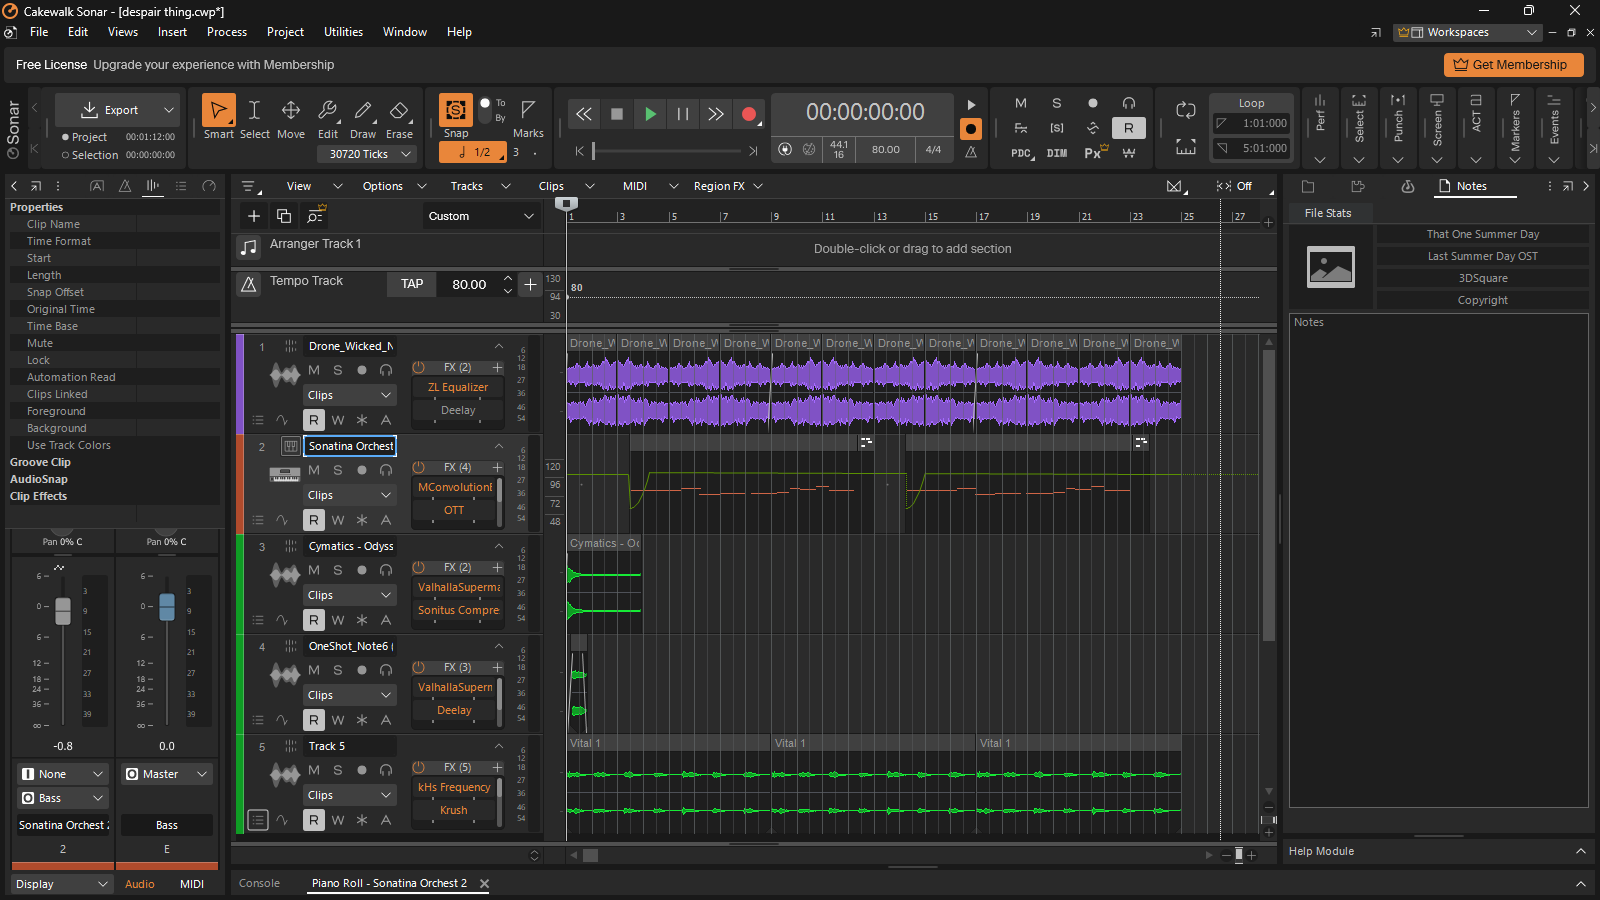Adjust the Bass bus volume fader
The width and height of the screenshot is (1600, 900).
pos(167,606)
